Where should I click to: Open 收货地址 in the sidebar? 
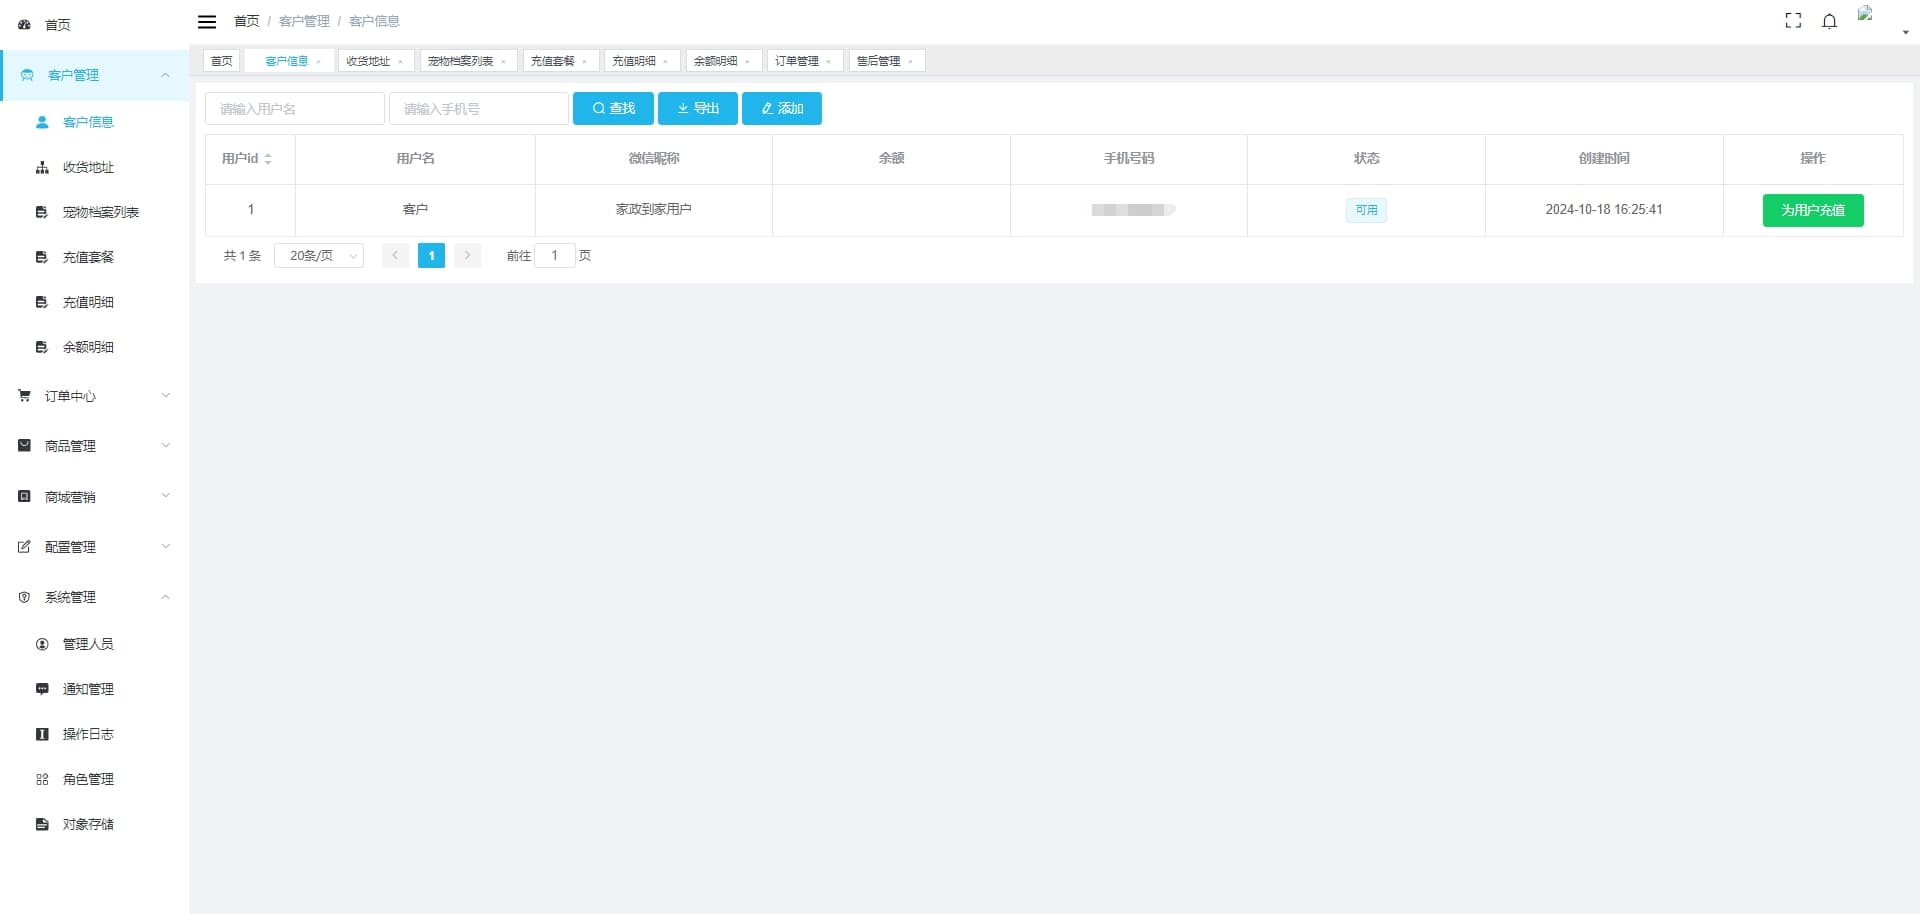coord(95,167)
